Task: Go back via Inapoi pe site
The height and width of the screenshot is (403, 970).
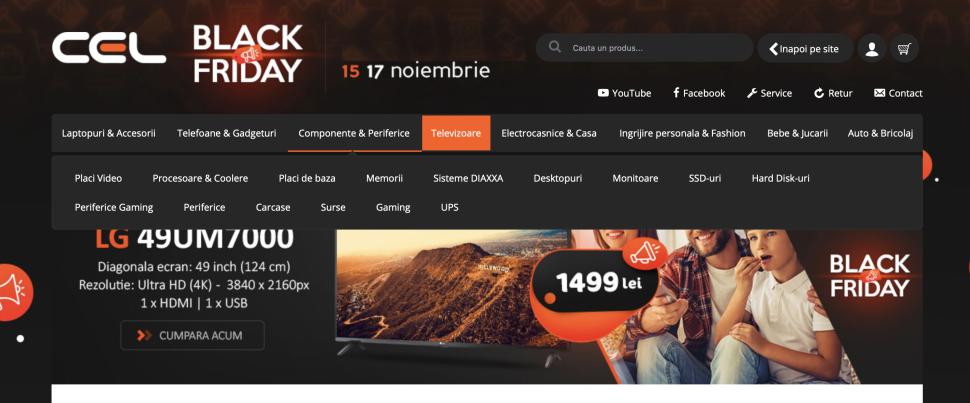Action: click(x=805, y=48)
